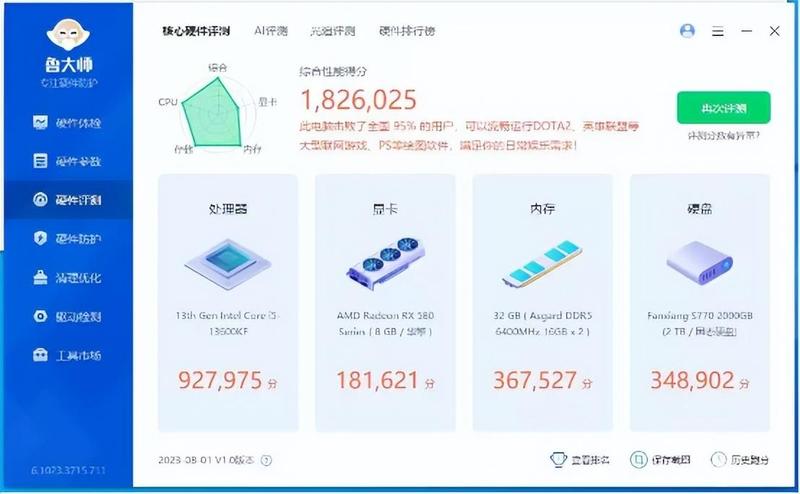The image size is (800, 494).
Task: Select the 硬件体检 menu label
Action: [x=78, y=123]
